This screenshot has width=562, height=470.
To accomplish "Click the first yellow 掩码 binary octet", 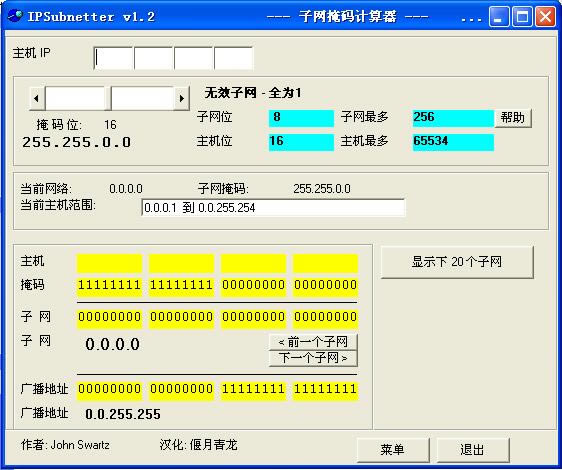I will (x=109, y=286).
